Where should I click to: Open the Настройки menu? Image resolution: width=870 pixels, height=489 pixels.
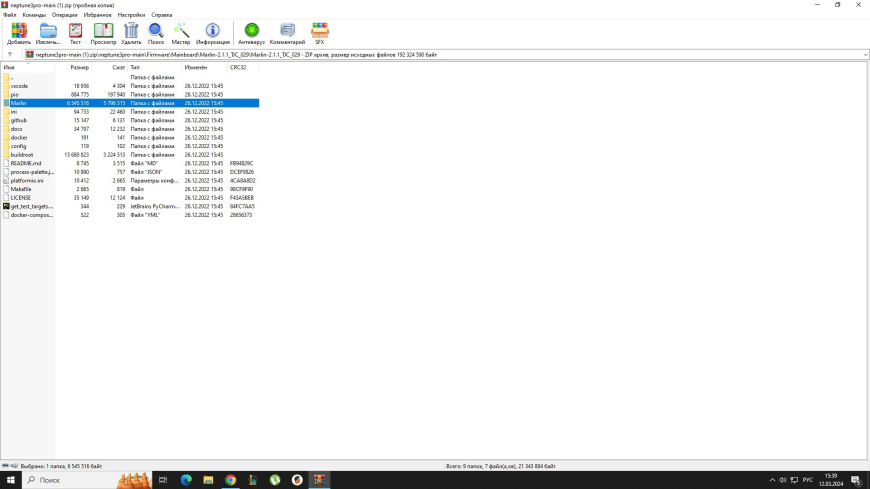click(131, 15)
